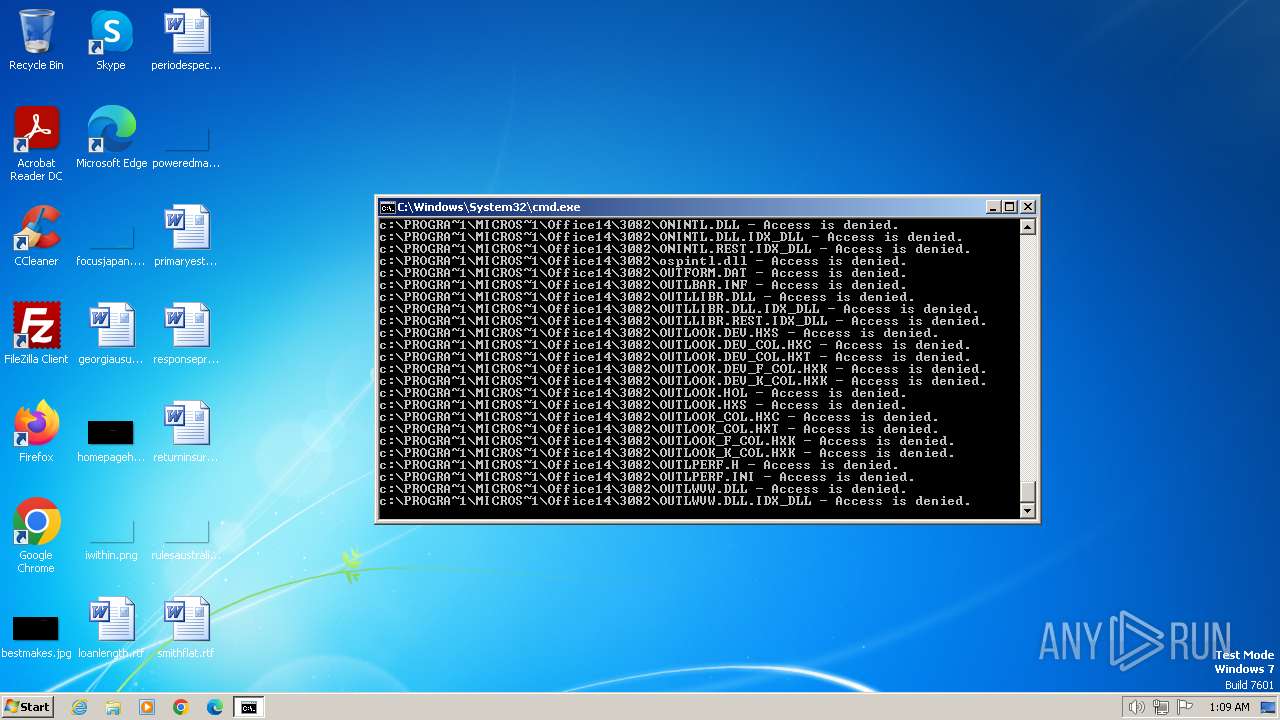Open the Start menu

pyautogui.click(x=28, y=707)
